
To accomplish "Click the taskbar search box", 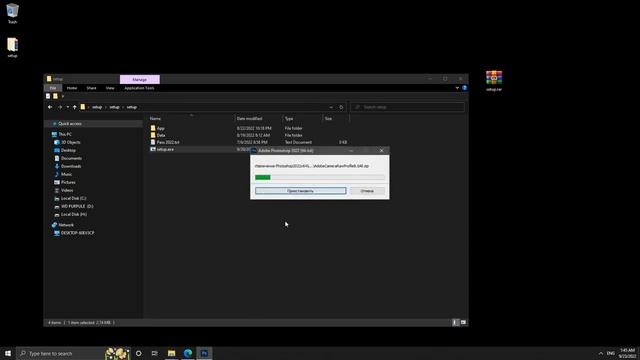I will 73,353.
